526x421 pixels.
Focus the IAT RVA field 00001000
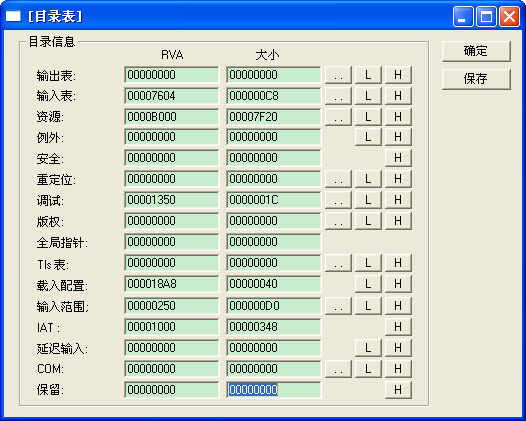[171, 327]
